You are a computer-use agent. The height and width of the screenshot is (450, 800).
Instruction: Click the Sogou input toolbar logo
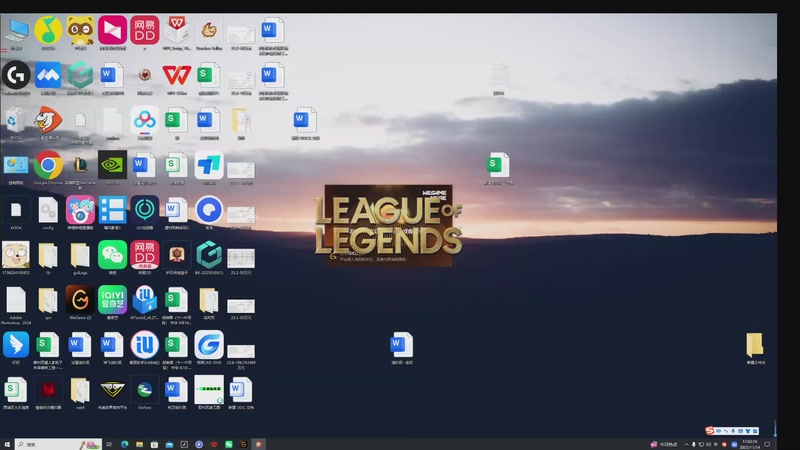[x=710, y=431]
